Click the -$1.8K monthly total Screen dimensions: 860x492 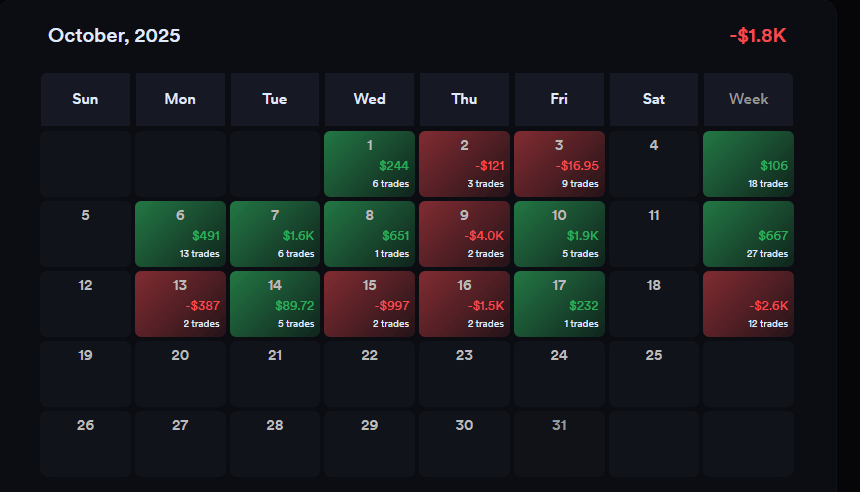tap(758, 36)
